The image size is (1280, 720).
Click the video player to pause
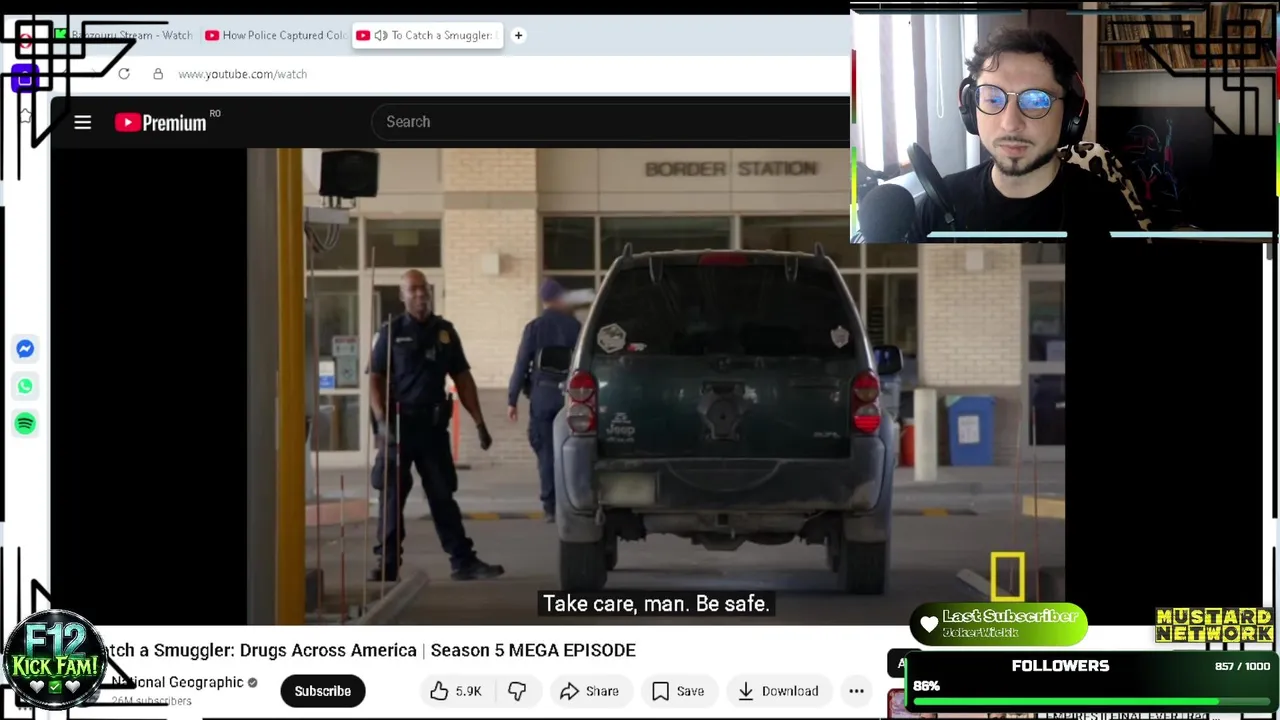click(656, 385)
